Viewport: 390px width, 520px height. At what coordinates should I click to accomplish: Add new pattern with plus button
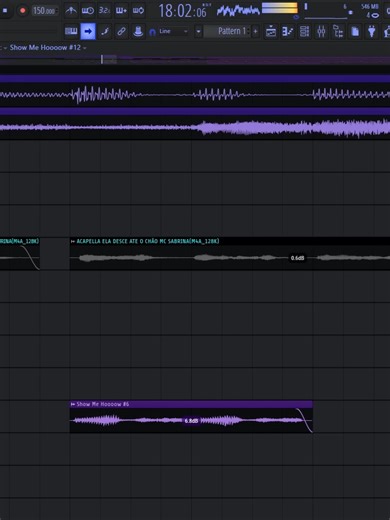[x=256, y=32]
